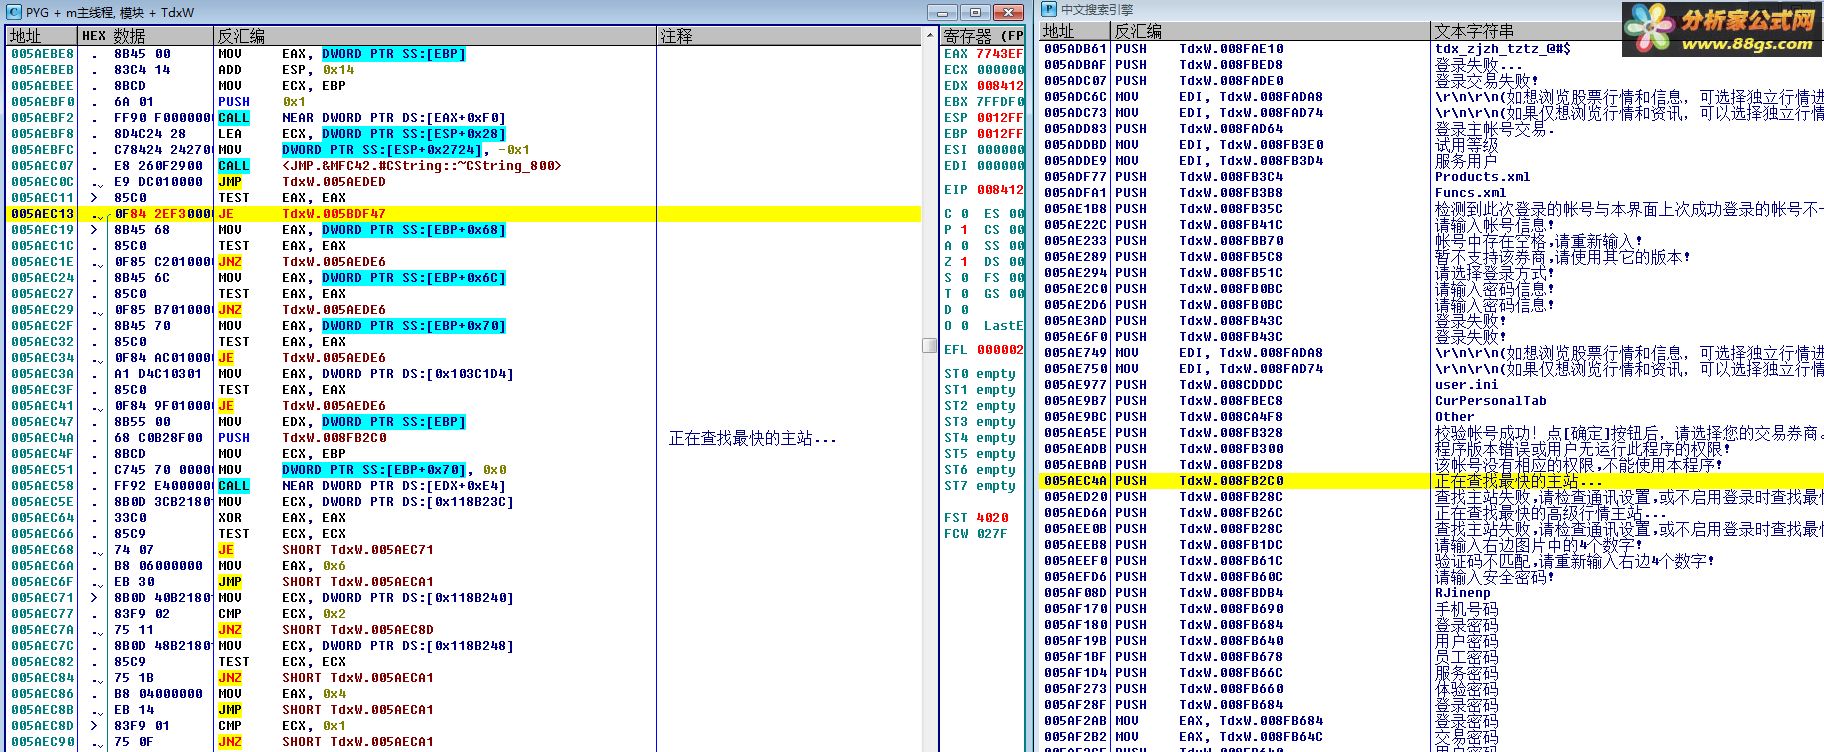
Task: Select the CMP ECX, 0x2 line at 005AEC77
Action: click(x=464, y=614)
